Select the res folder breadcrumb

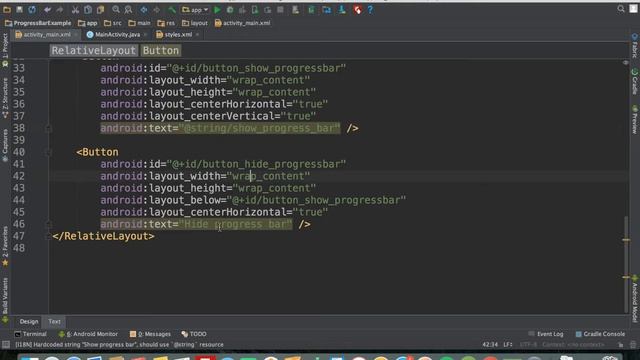click(x=166, y=23)
